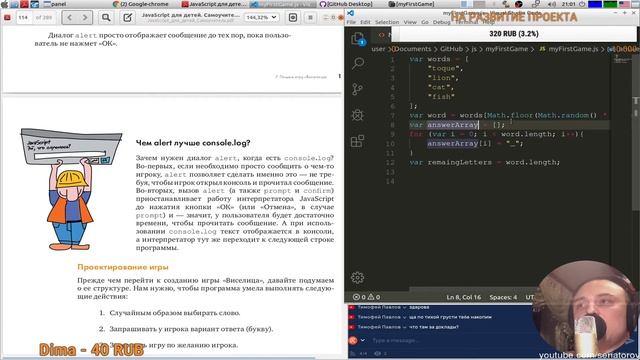Click answerArray on code line 8
The image size is (640, 360).
tap(453, 124)
